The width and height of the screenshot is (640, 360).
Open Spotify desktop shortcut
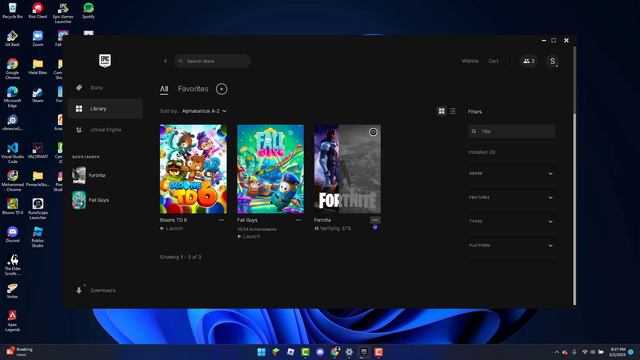(x=88, y=11)
